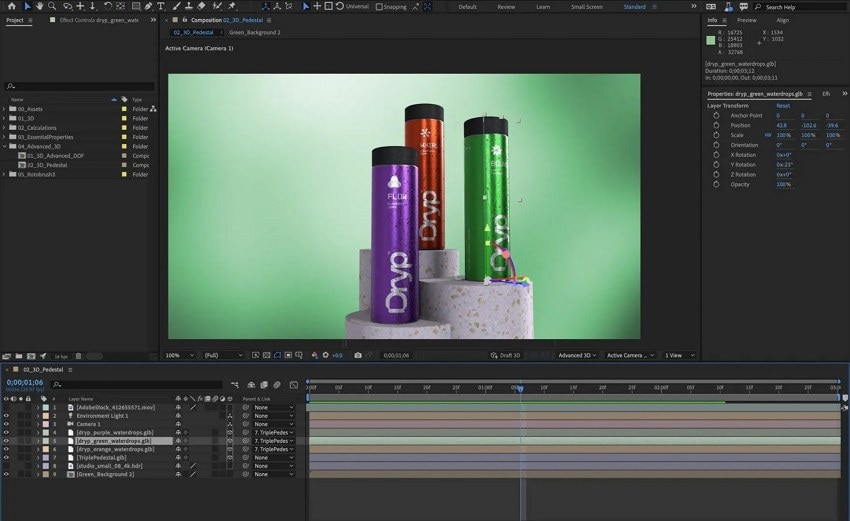Image resolution: width=850 pixels, height=521 pixels.
Task: Open the (Full) resolution dropdown
Action: click(223, 355)
